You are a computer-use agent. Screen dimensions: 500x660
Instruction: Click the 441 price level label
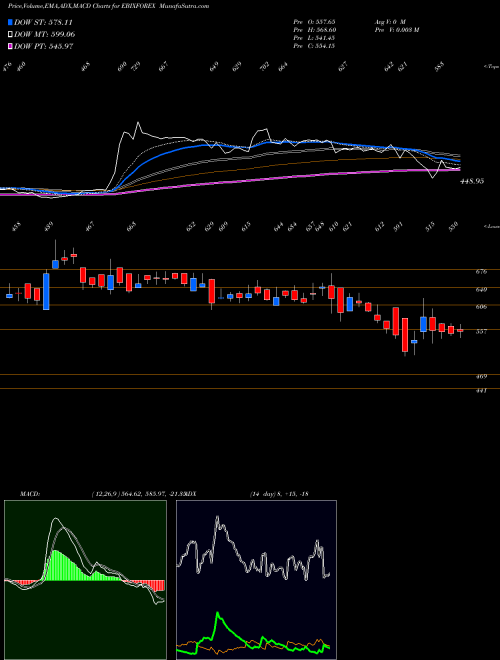(x=481, y=391)
